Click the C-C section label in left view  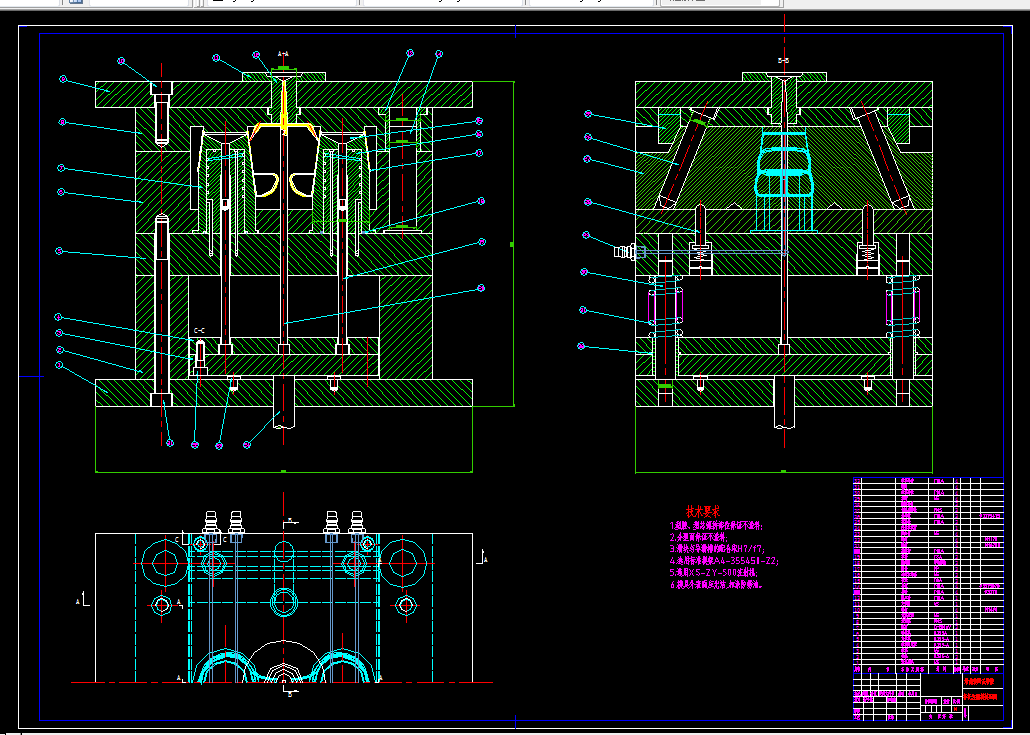[199, 330]
